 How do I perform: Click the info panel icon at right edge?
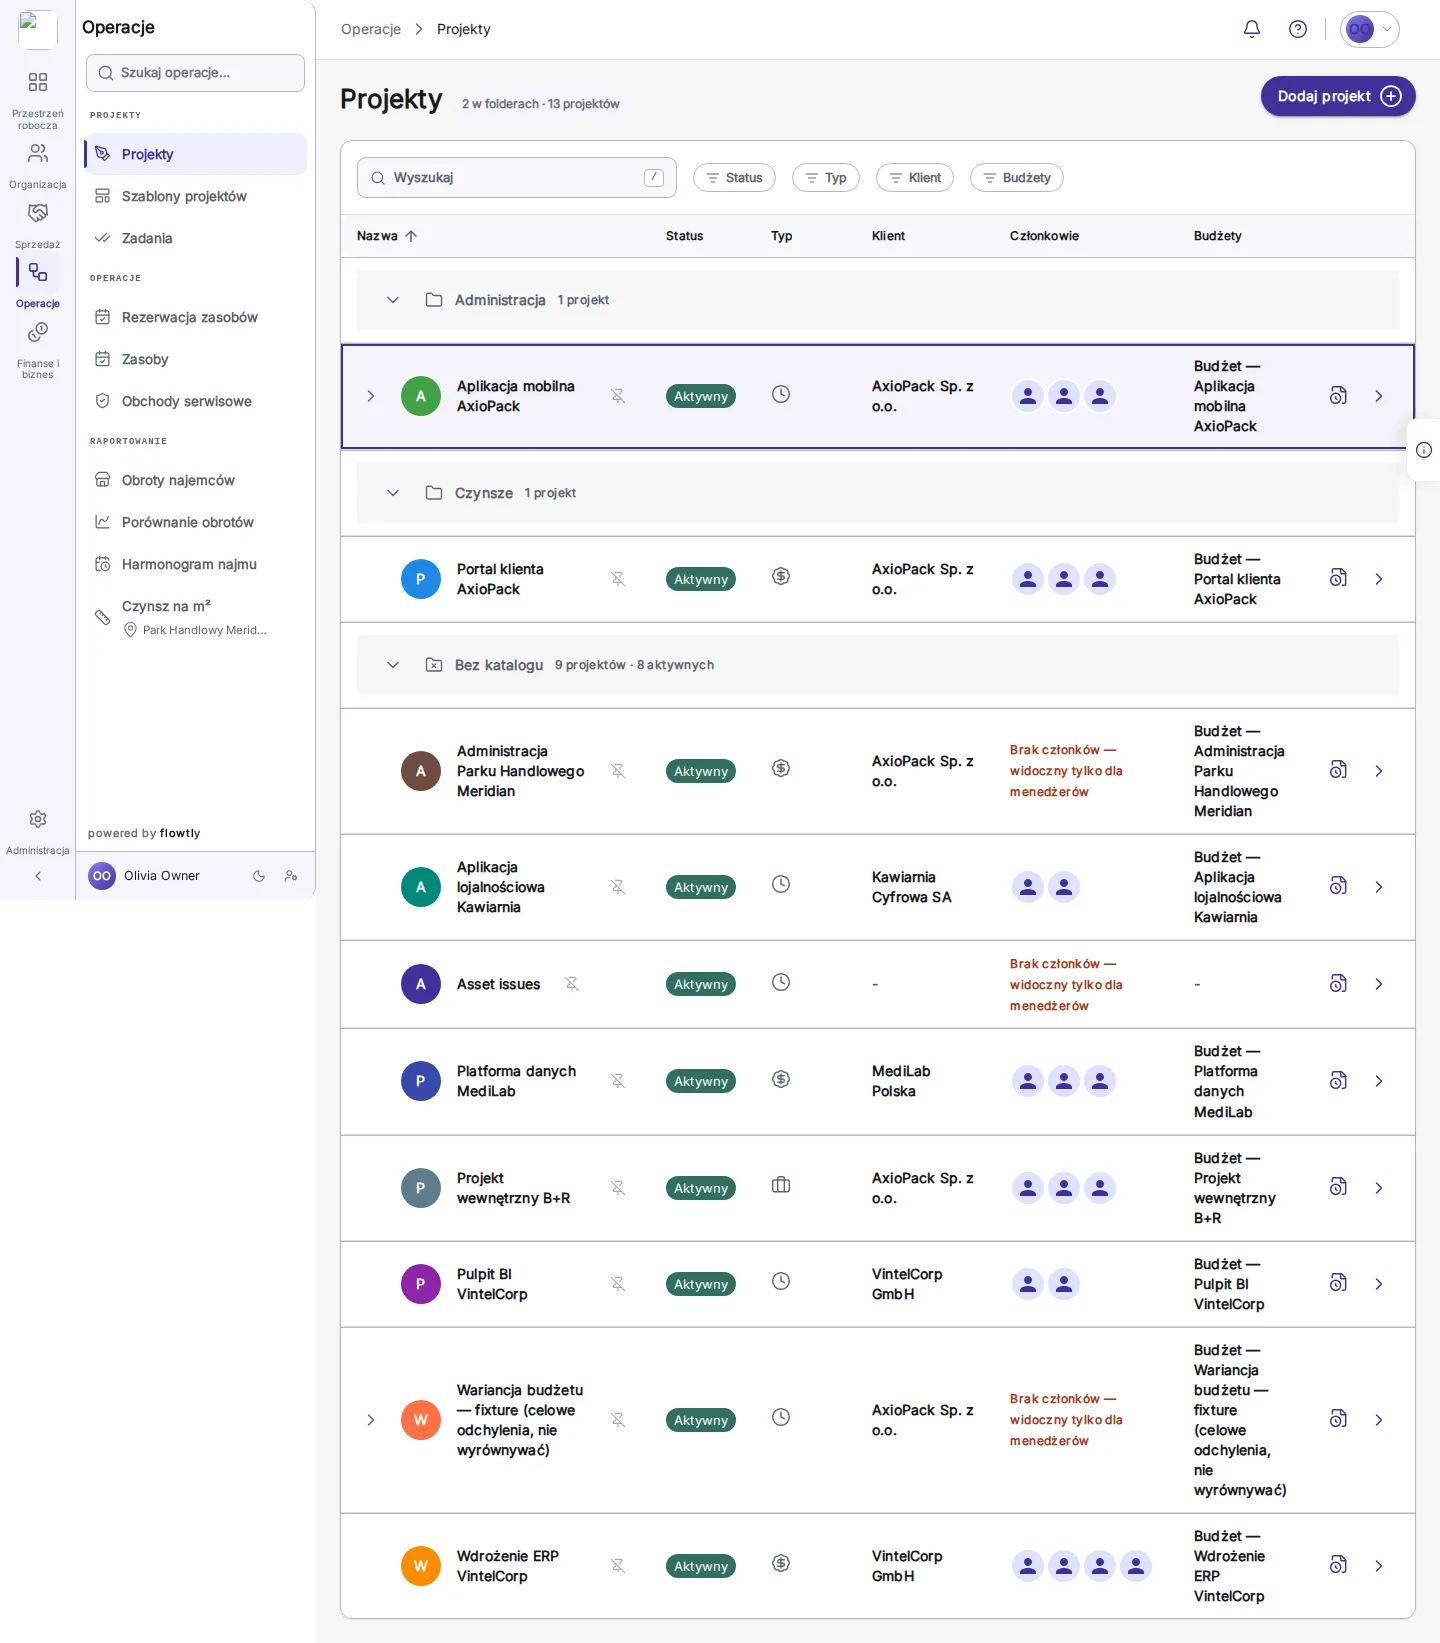[x=1424, y=450]
